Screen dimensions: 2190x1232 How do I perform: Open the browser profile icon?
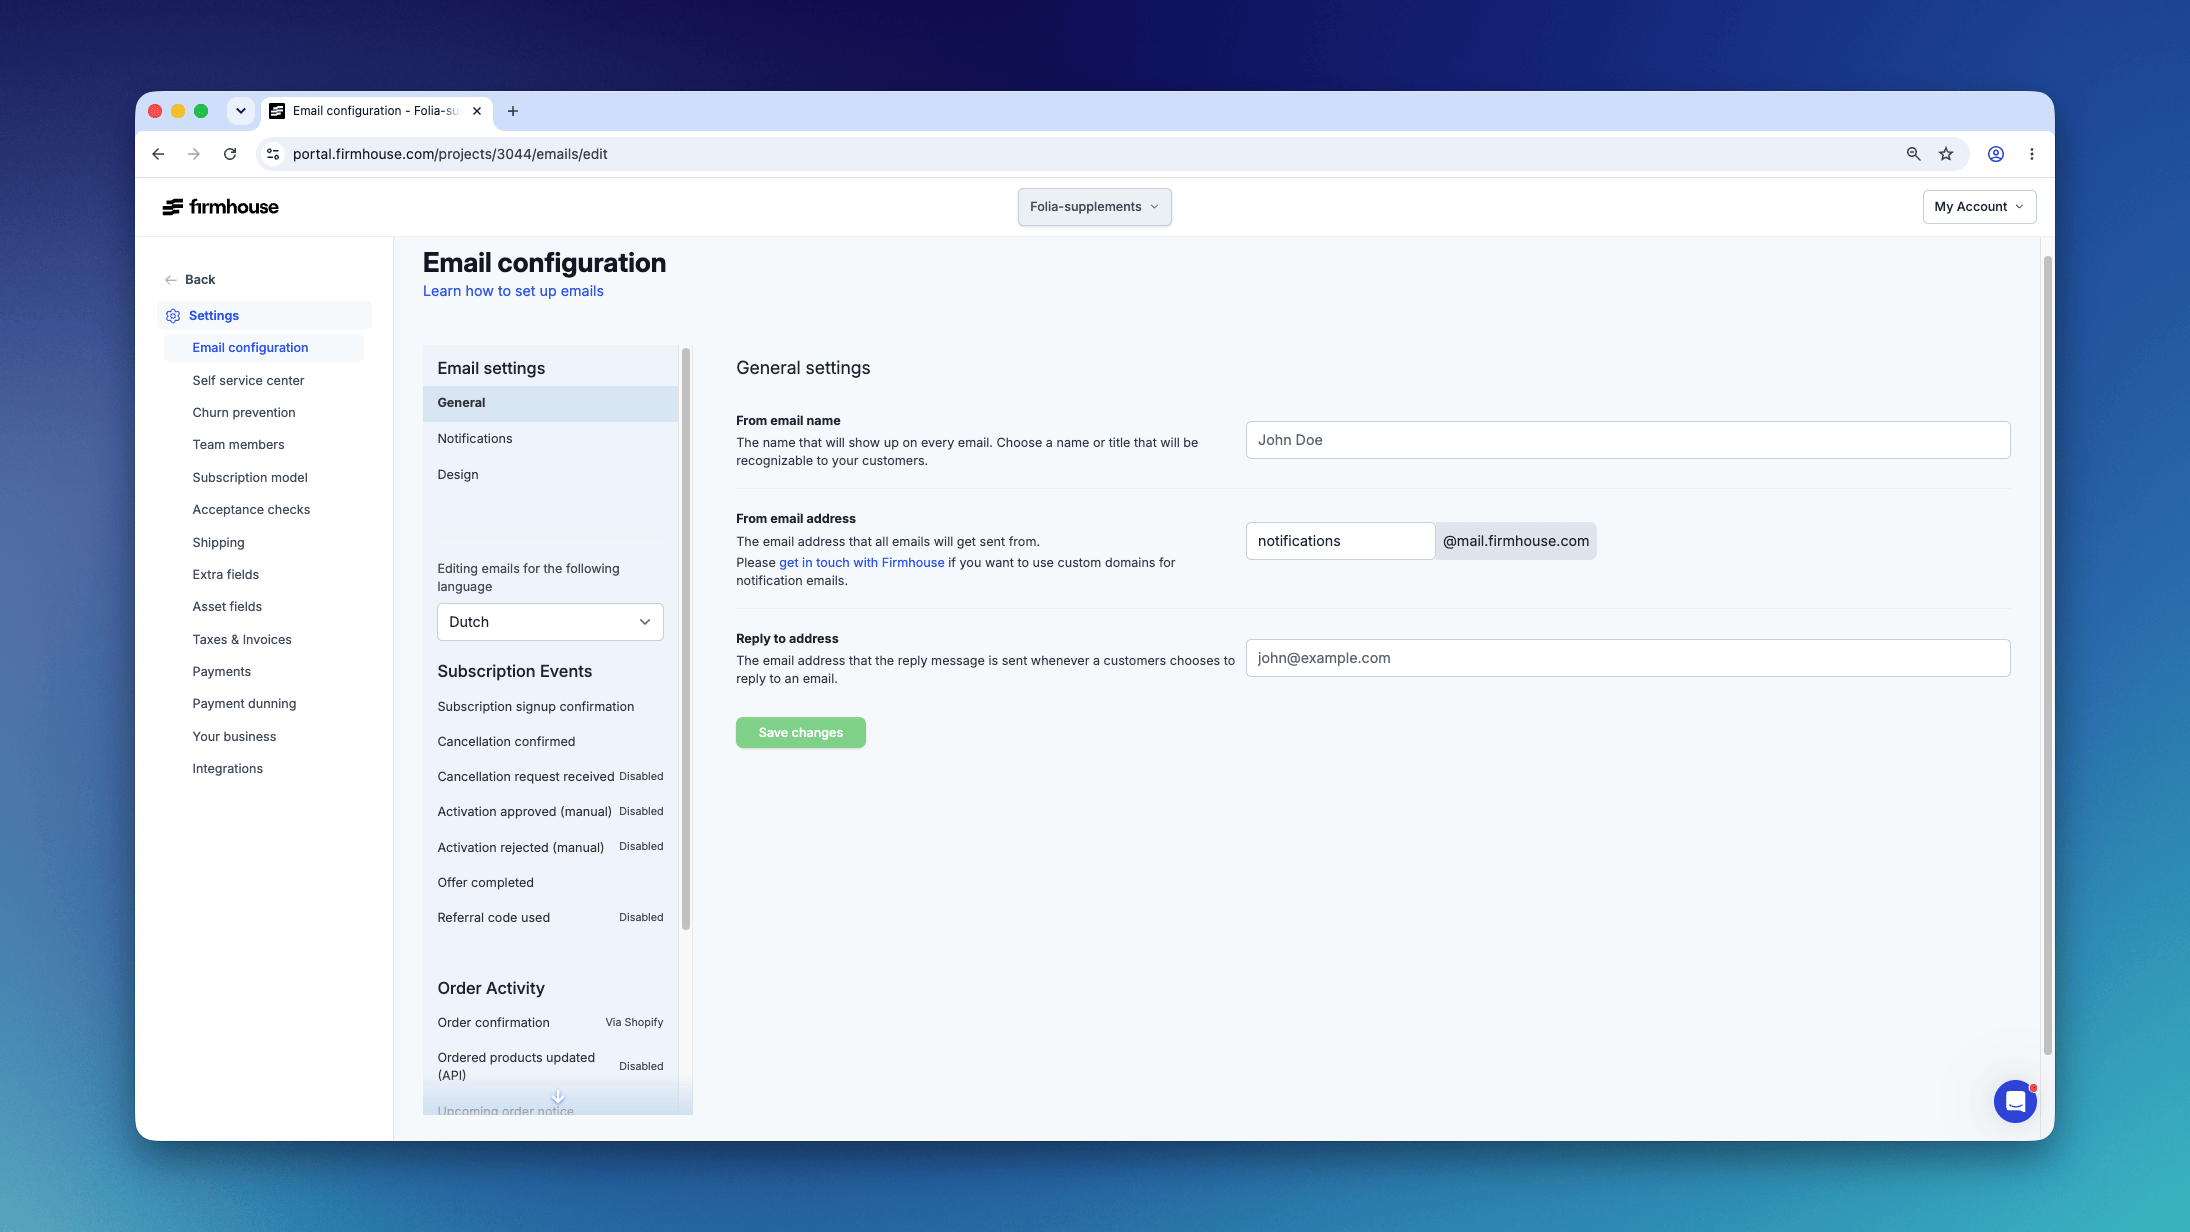[1995, 154]
